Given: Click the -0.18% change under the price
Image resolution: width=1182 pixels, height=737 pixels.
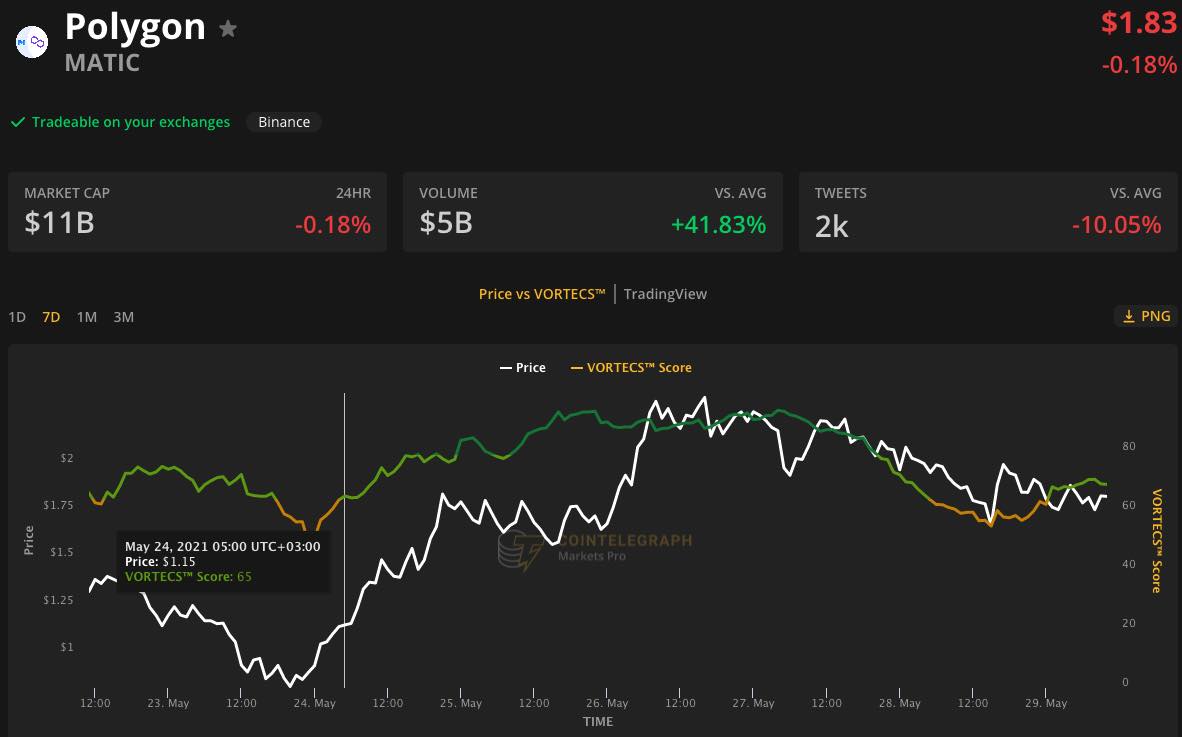Looking at the screenshot, I should pyautogui.click(x=1139, y=65).
